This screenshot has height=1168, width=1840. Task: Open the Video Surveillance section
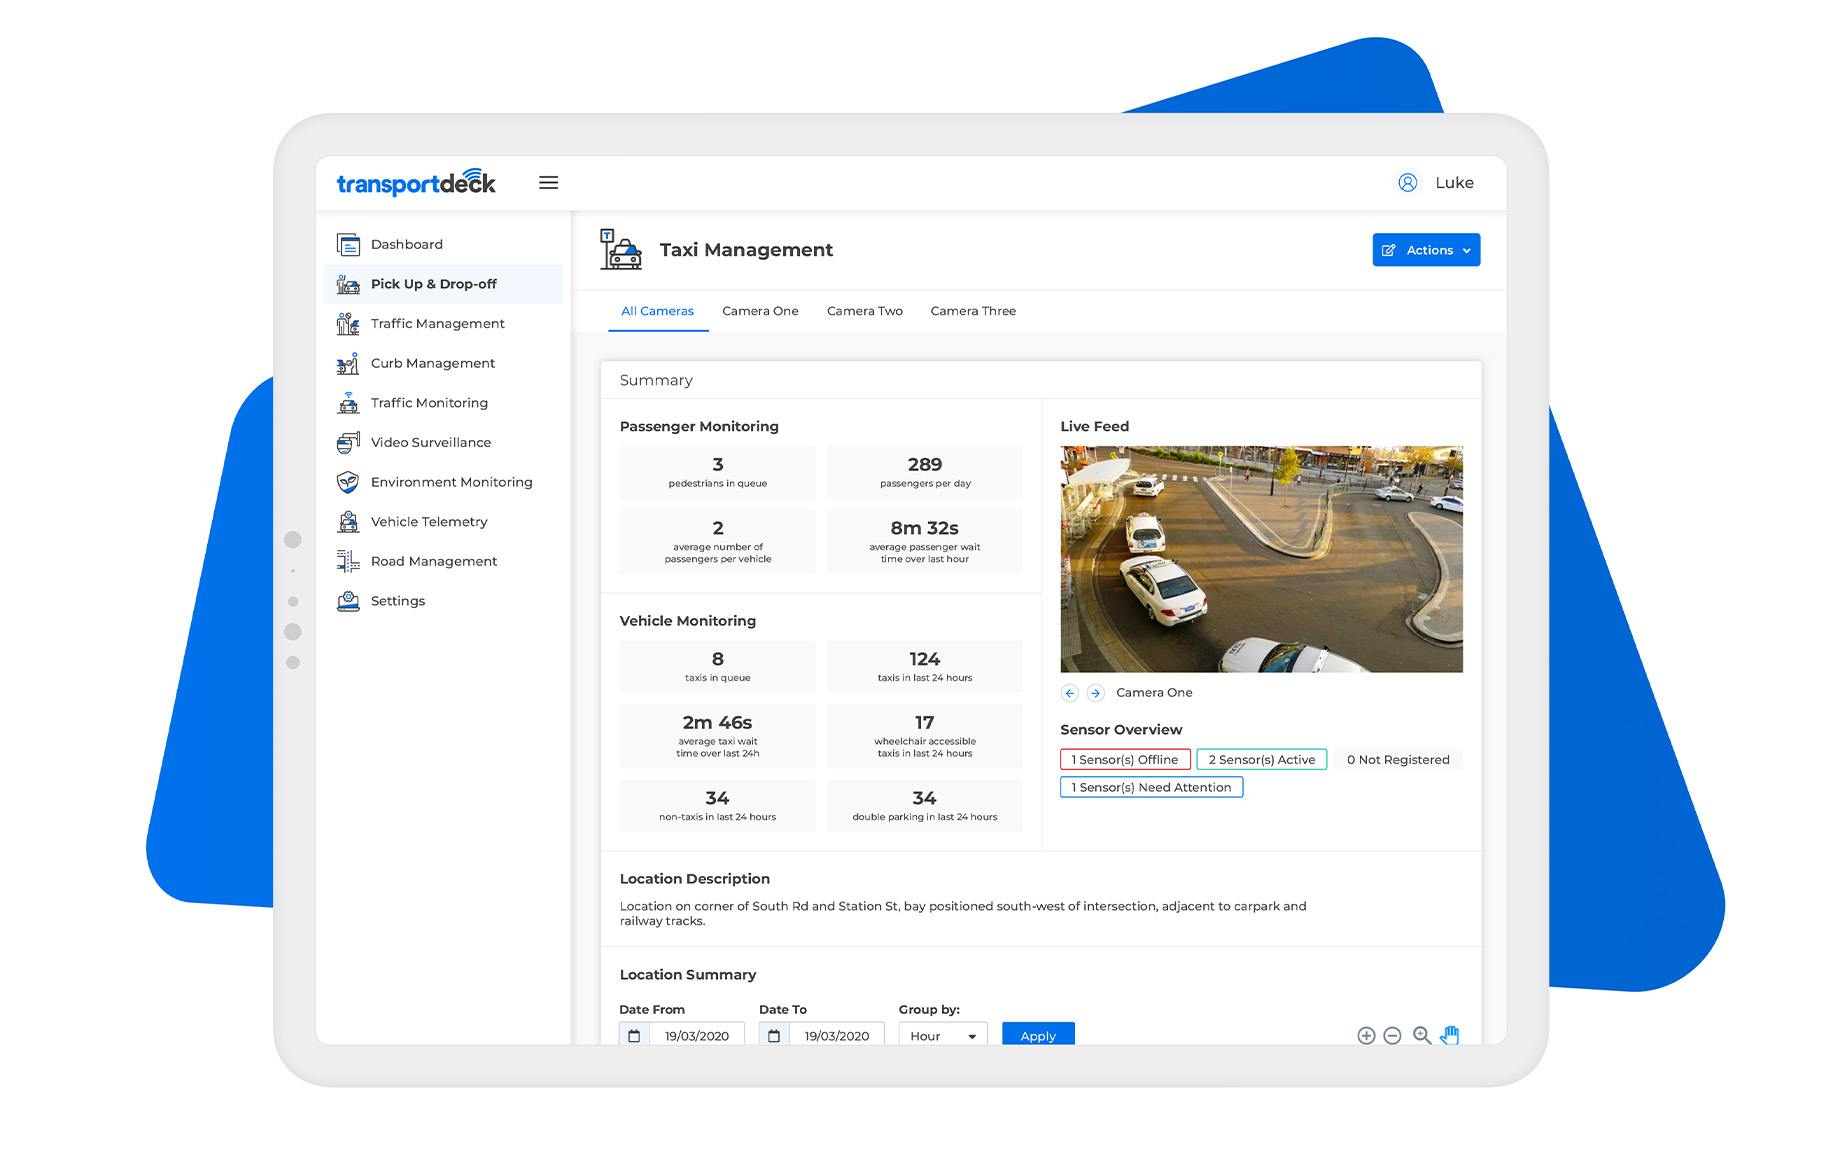pyautogui.click(x=430, y=442)
